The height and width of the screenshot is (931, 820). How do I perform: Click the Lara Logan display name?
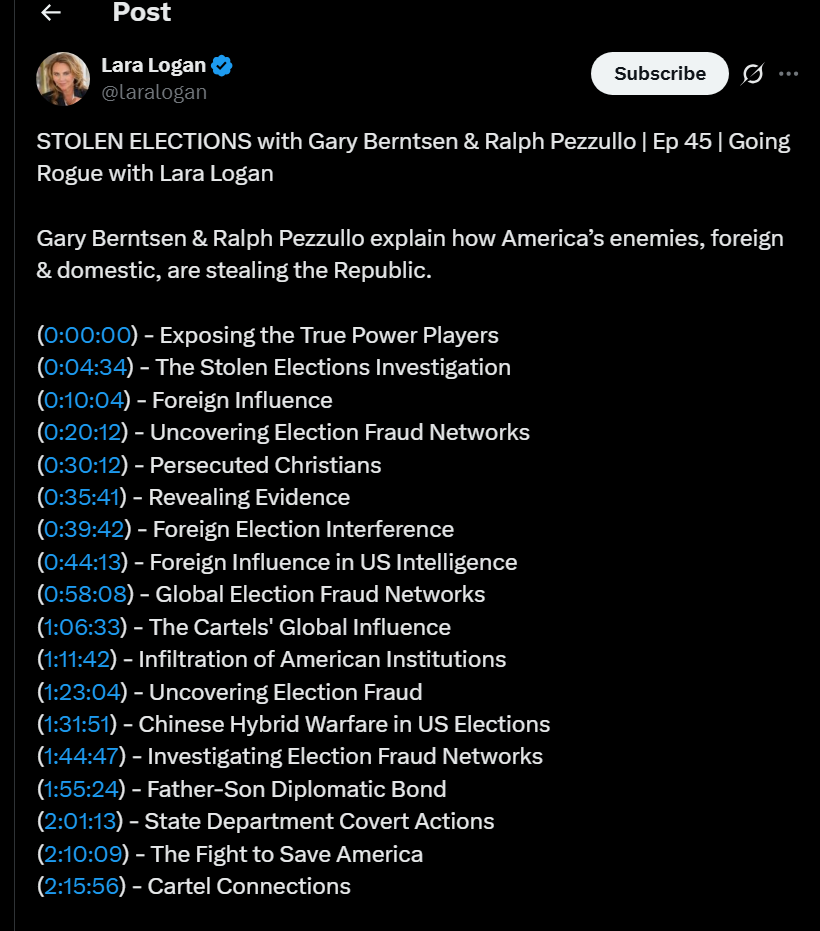pyautogui.click(x=153, y=66)
